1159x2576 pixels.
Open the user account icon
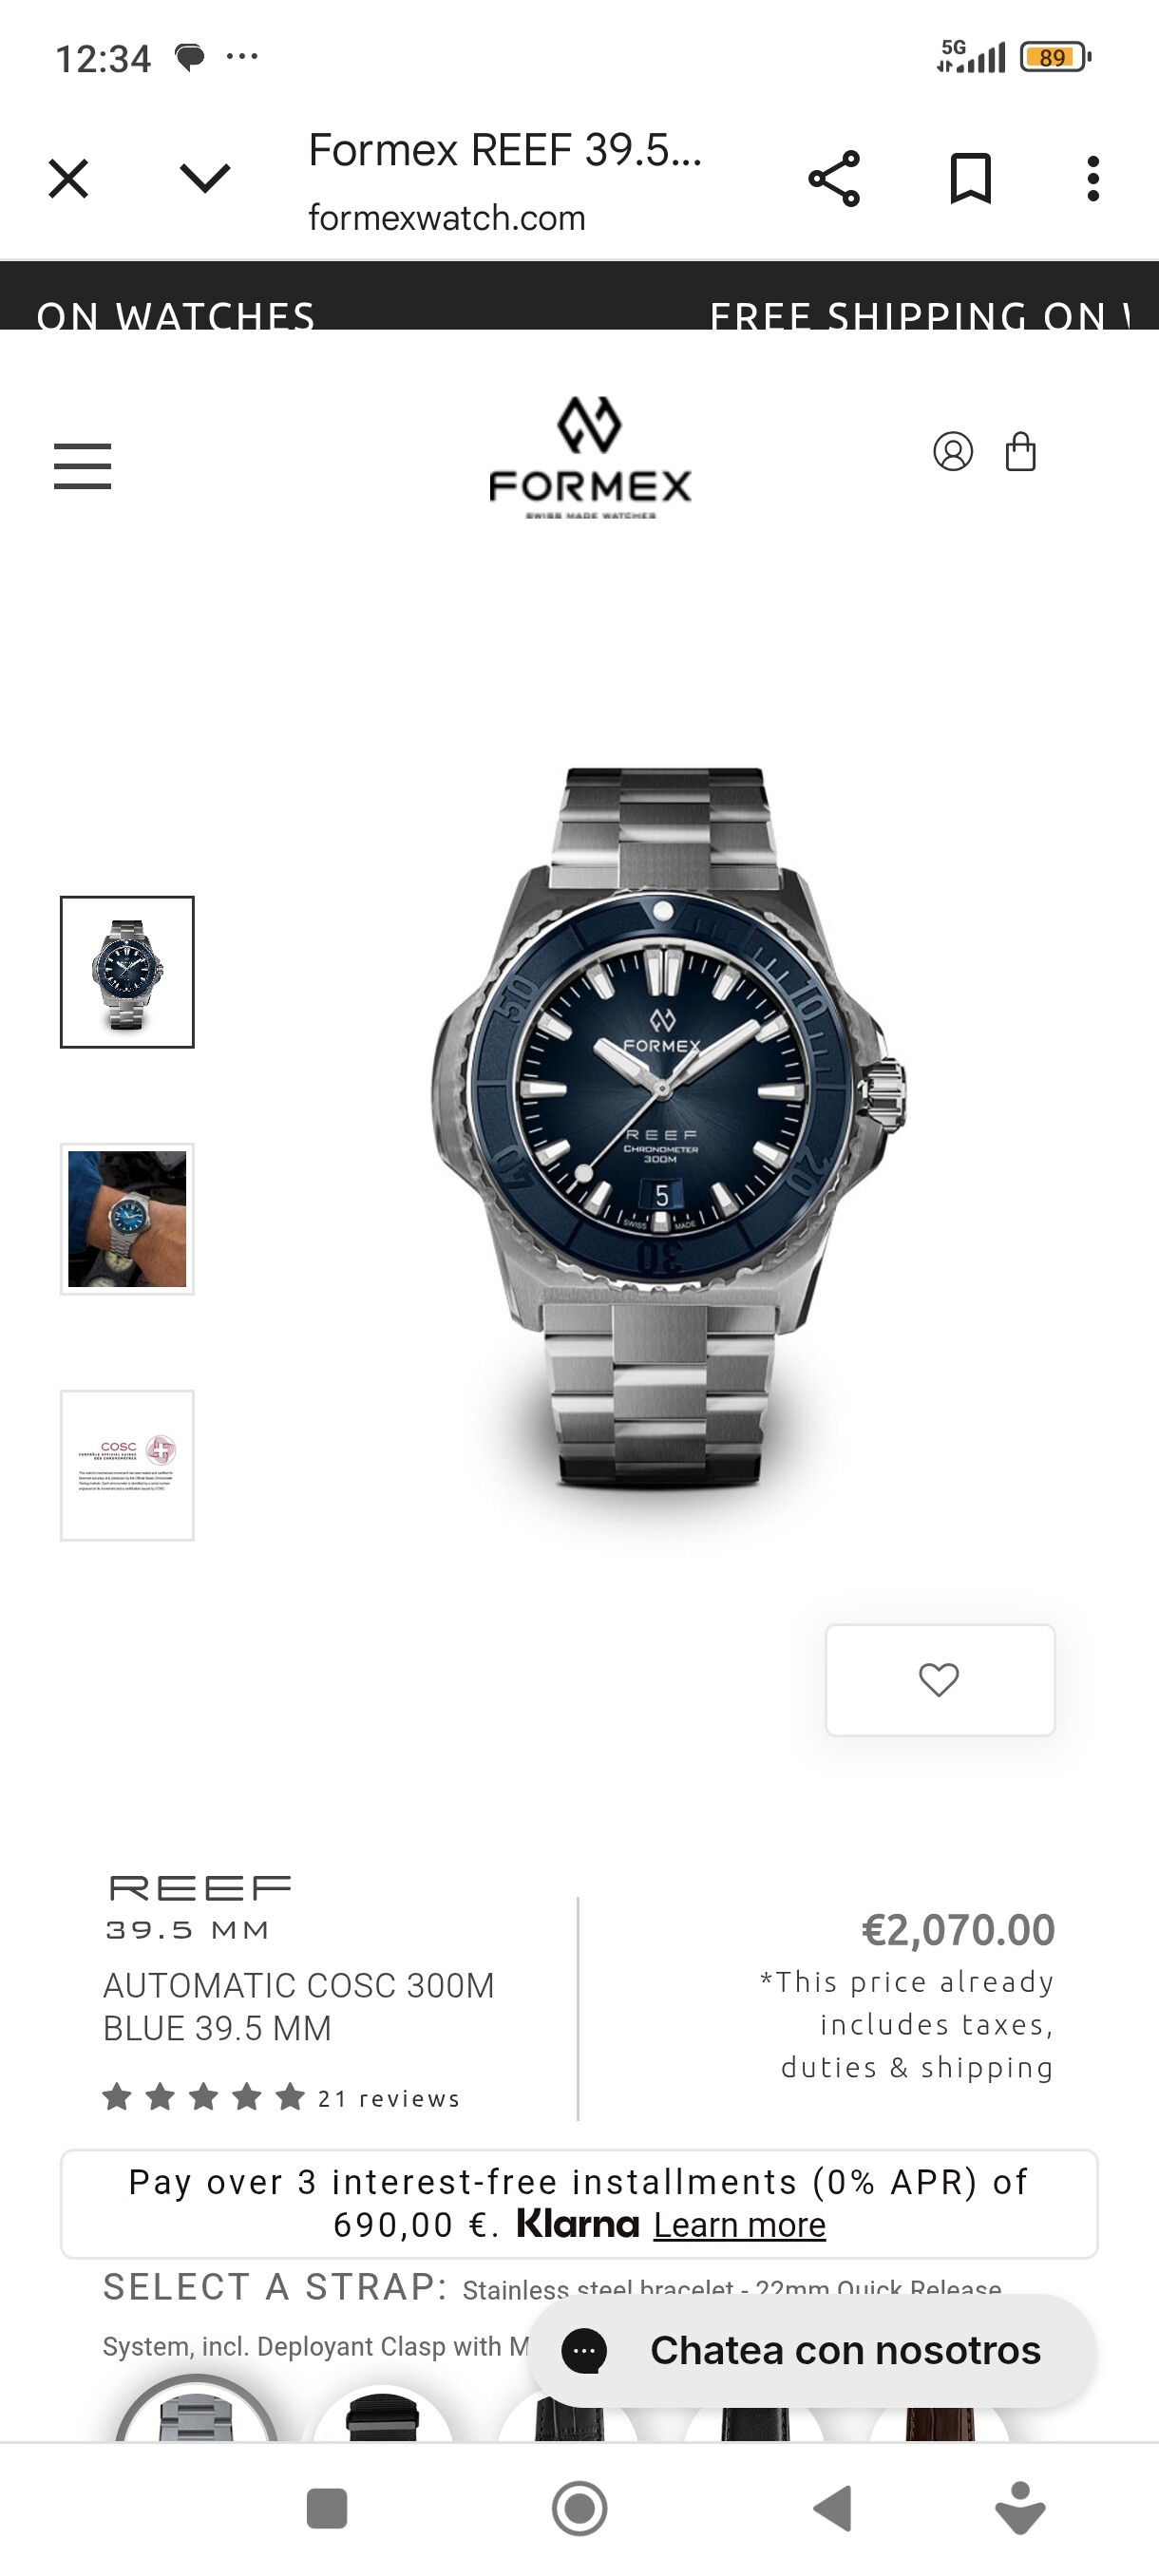coord(952,452)
